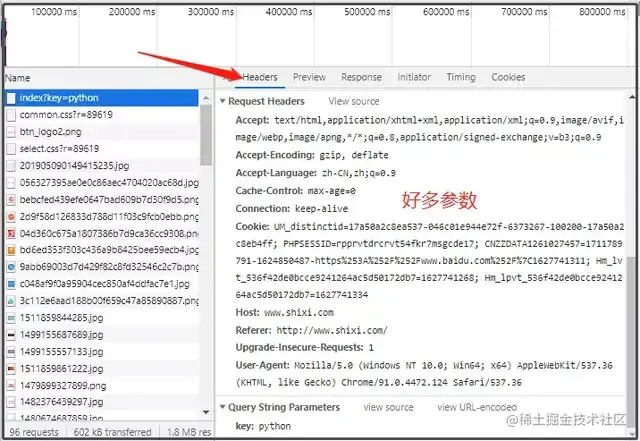Select request select.css?r=89619

point(102,149)
